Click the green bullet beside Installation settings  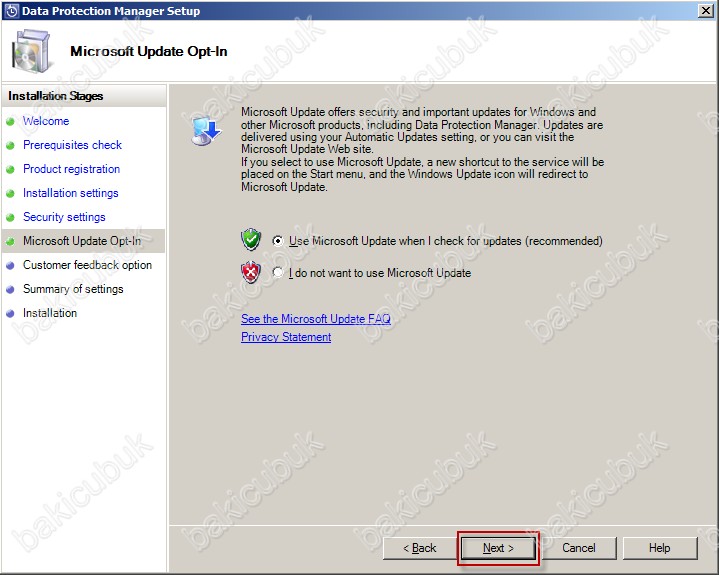[x=10, y=194]
